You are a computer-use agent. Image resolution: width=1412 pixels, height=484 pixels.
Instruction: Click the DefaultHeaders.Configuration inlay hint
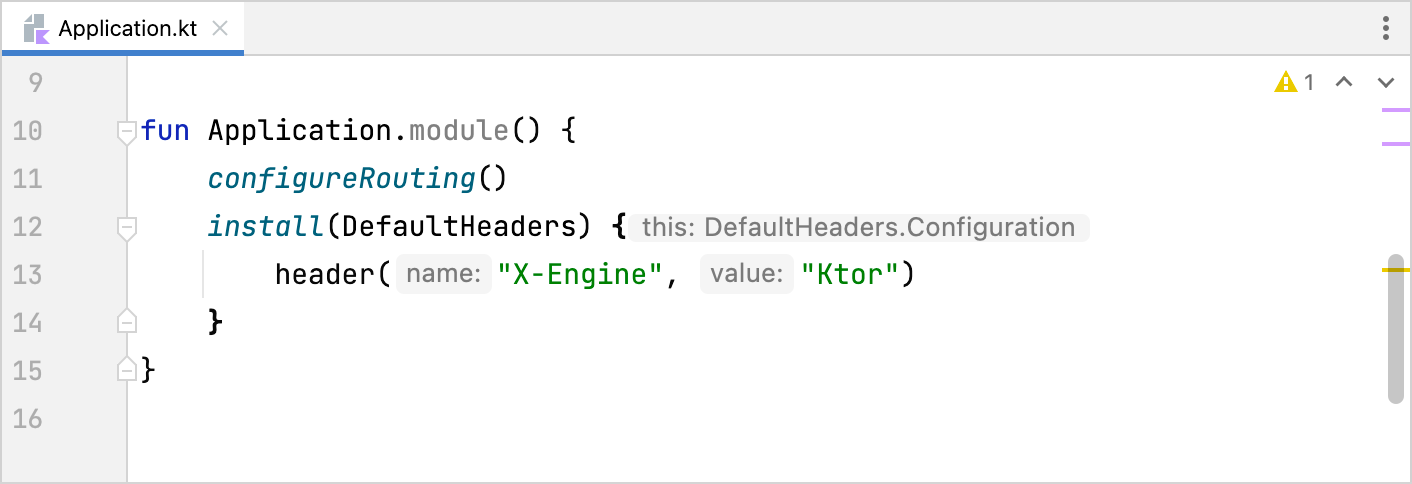point(858,228)
